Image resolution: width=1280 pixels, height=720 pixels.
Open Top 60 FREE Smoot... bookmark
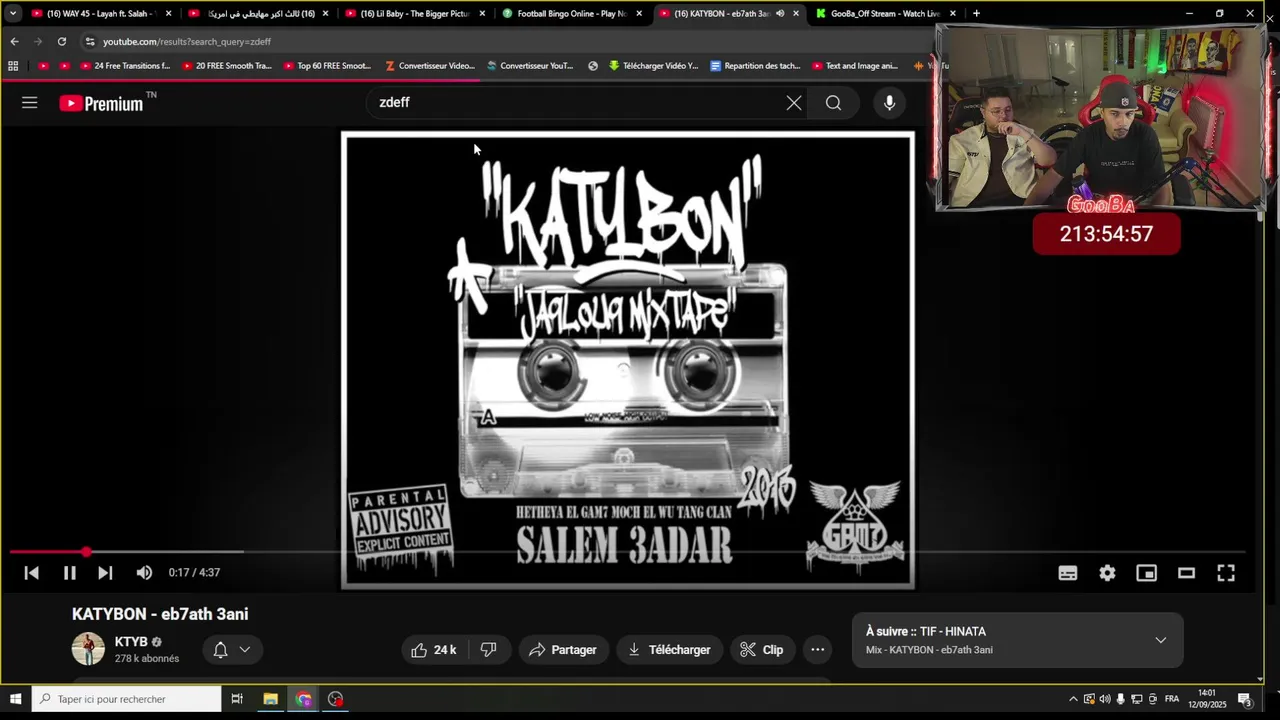click(327, 66)
